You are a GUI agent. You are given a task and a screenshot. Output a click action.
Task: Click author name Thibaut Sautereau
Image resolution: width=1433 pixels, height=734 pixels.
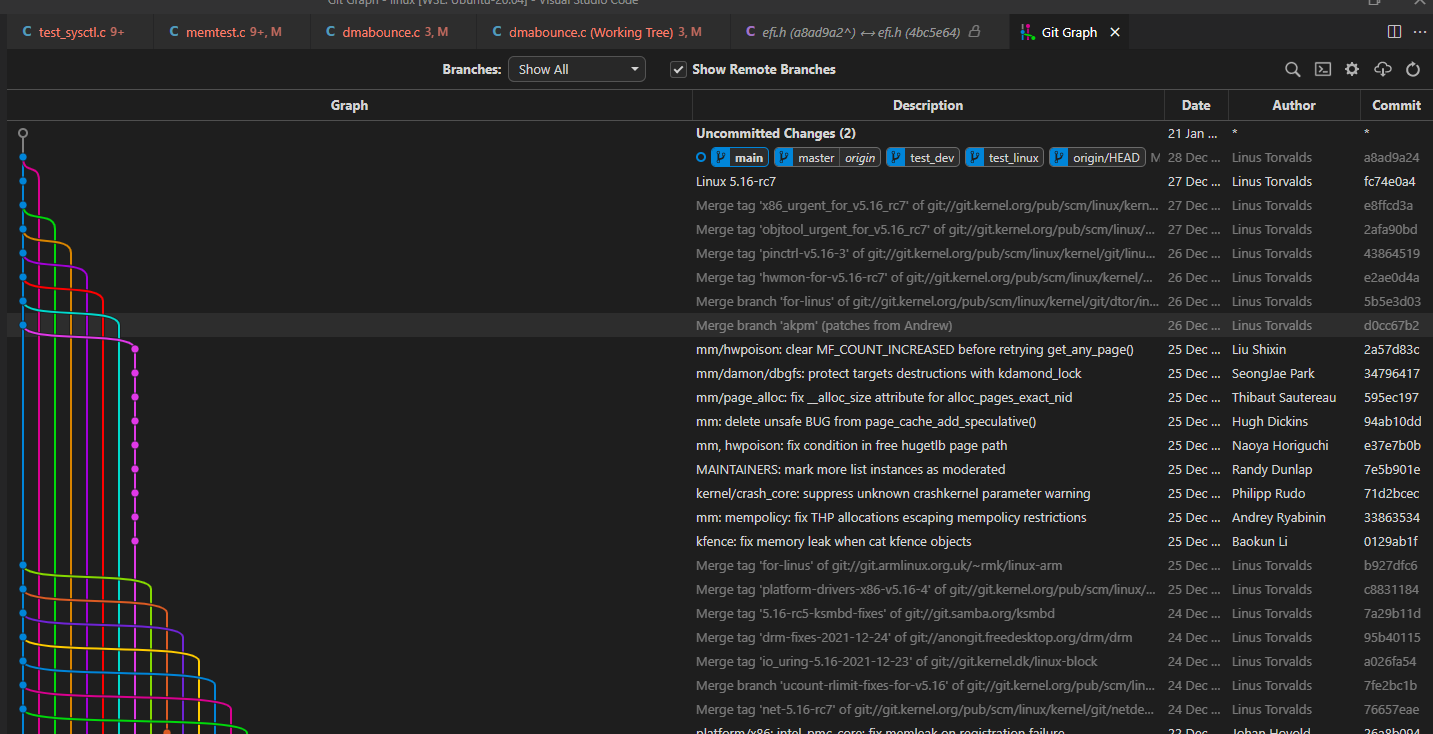point(1284,398)
